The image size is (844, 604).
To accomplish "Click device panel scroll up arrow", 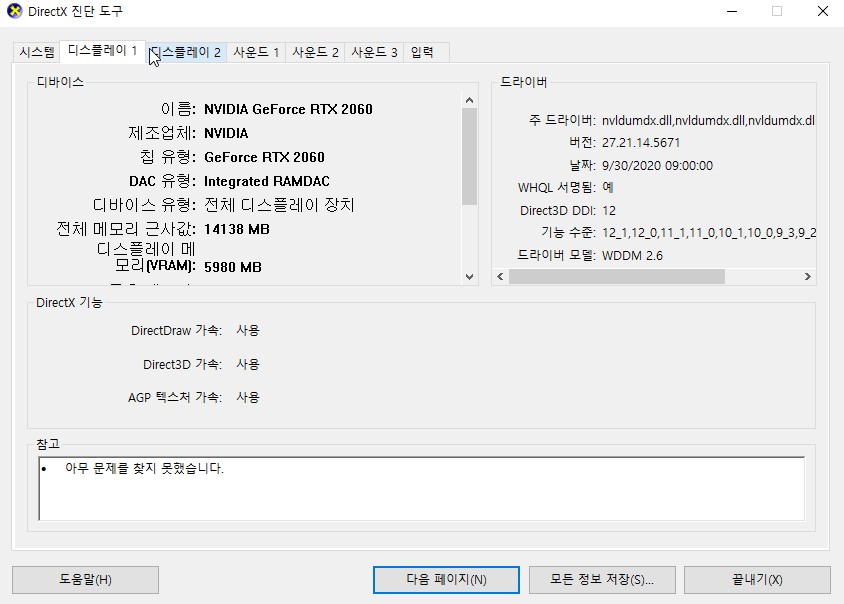I will 469,100.
